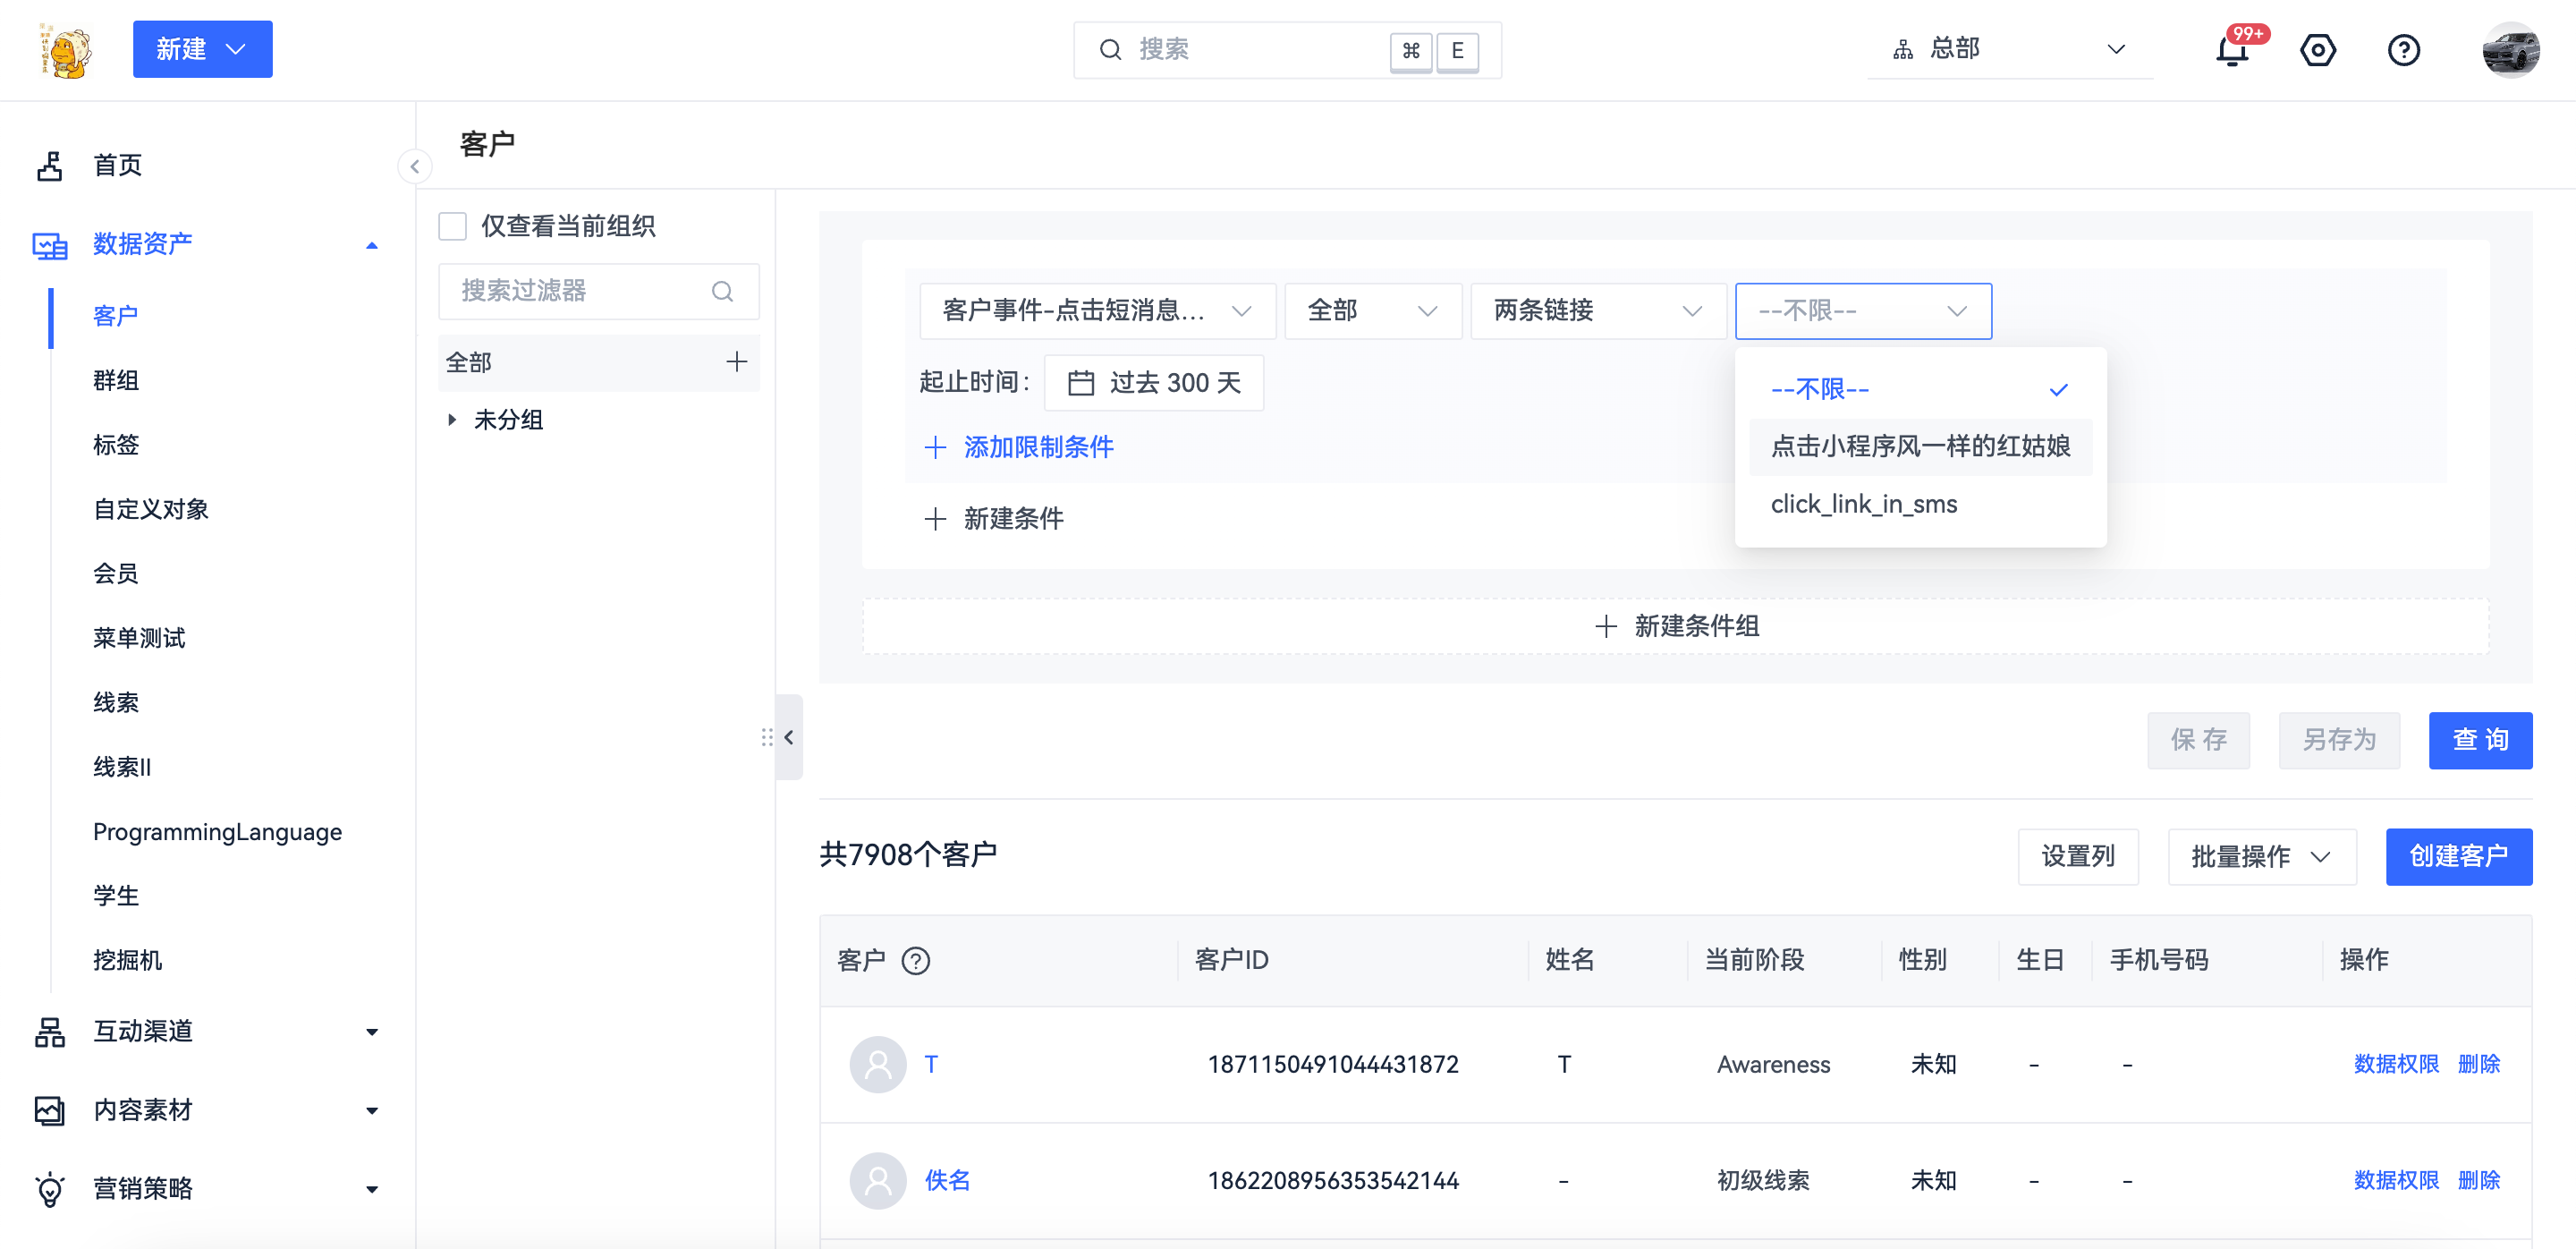Open 自定义对象 in sidebar

pyautogui.click(x=151, y=510)
